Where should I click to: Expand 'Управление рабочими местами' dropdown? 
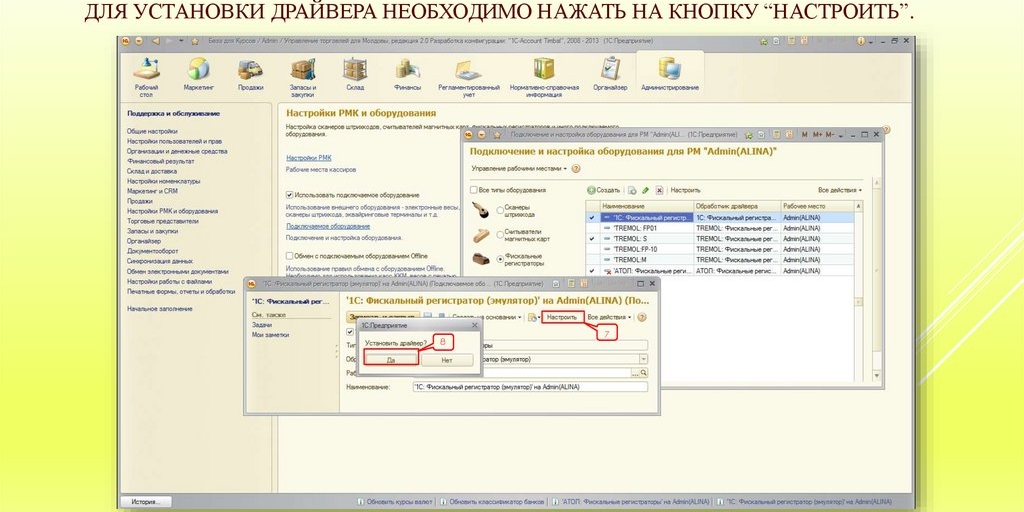click(519, 168)
